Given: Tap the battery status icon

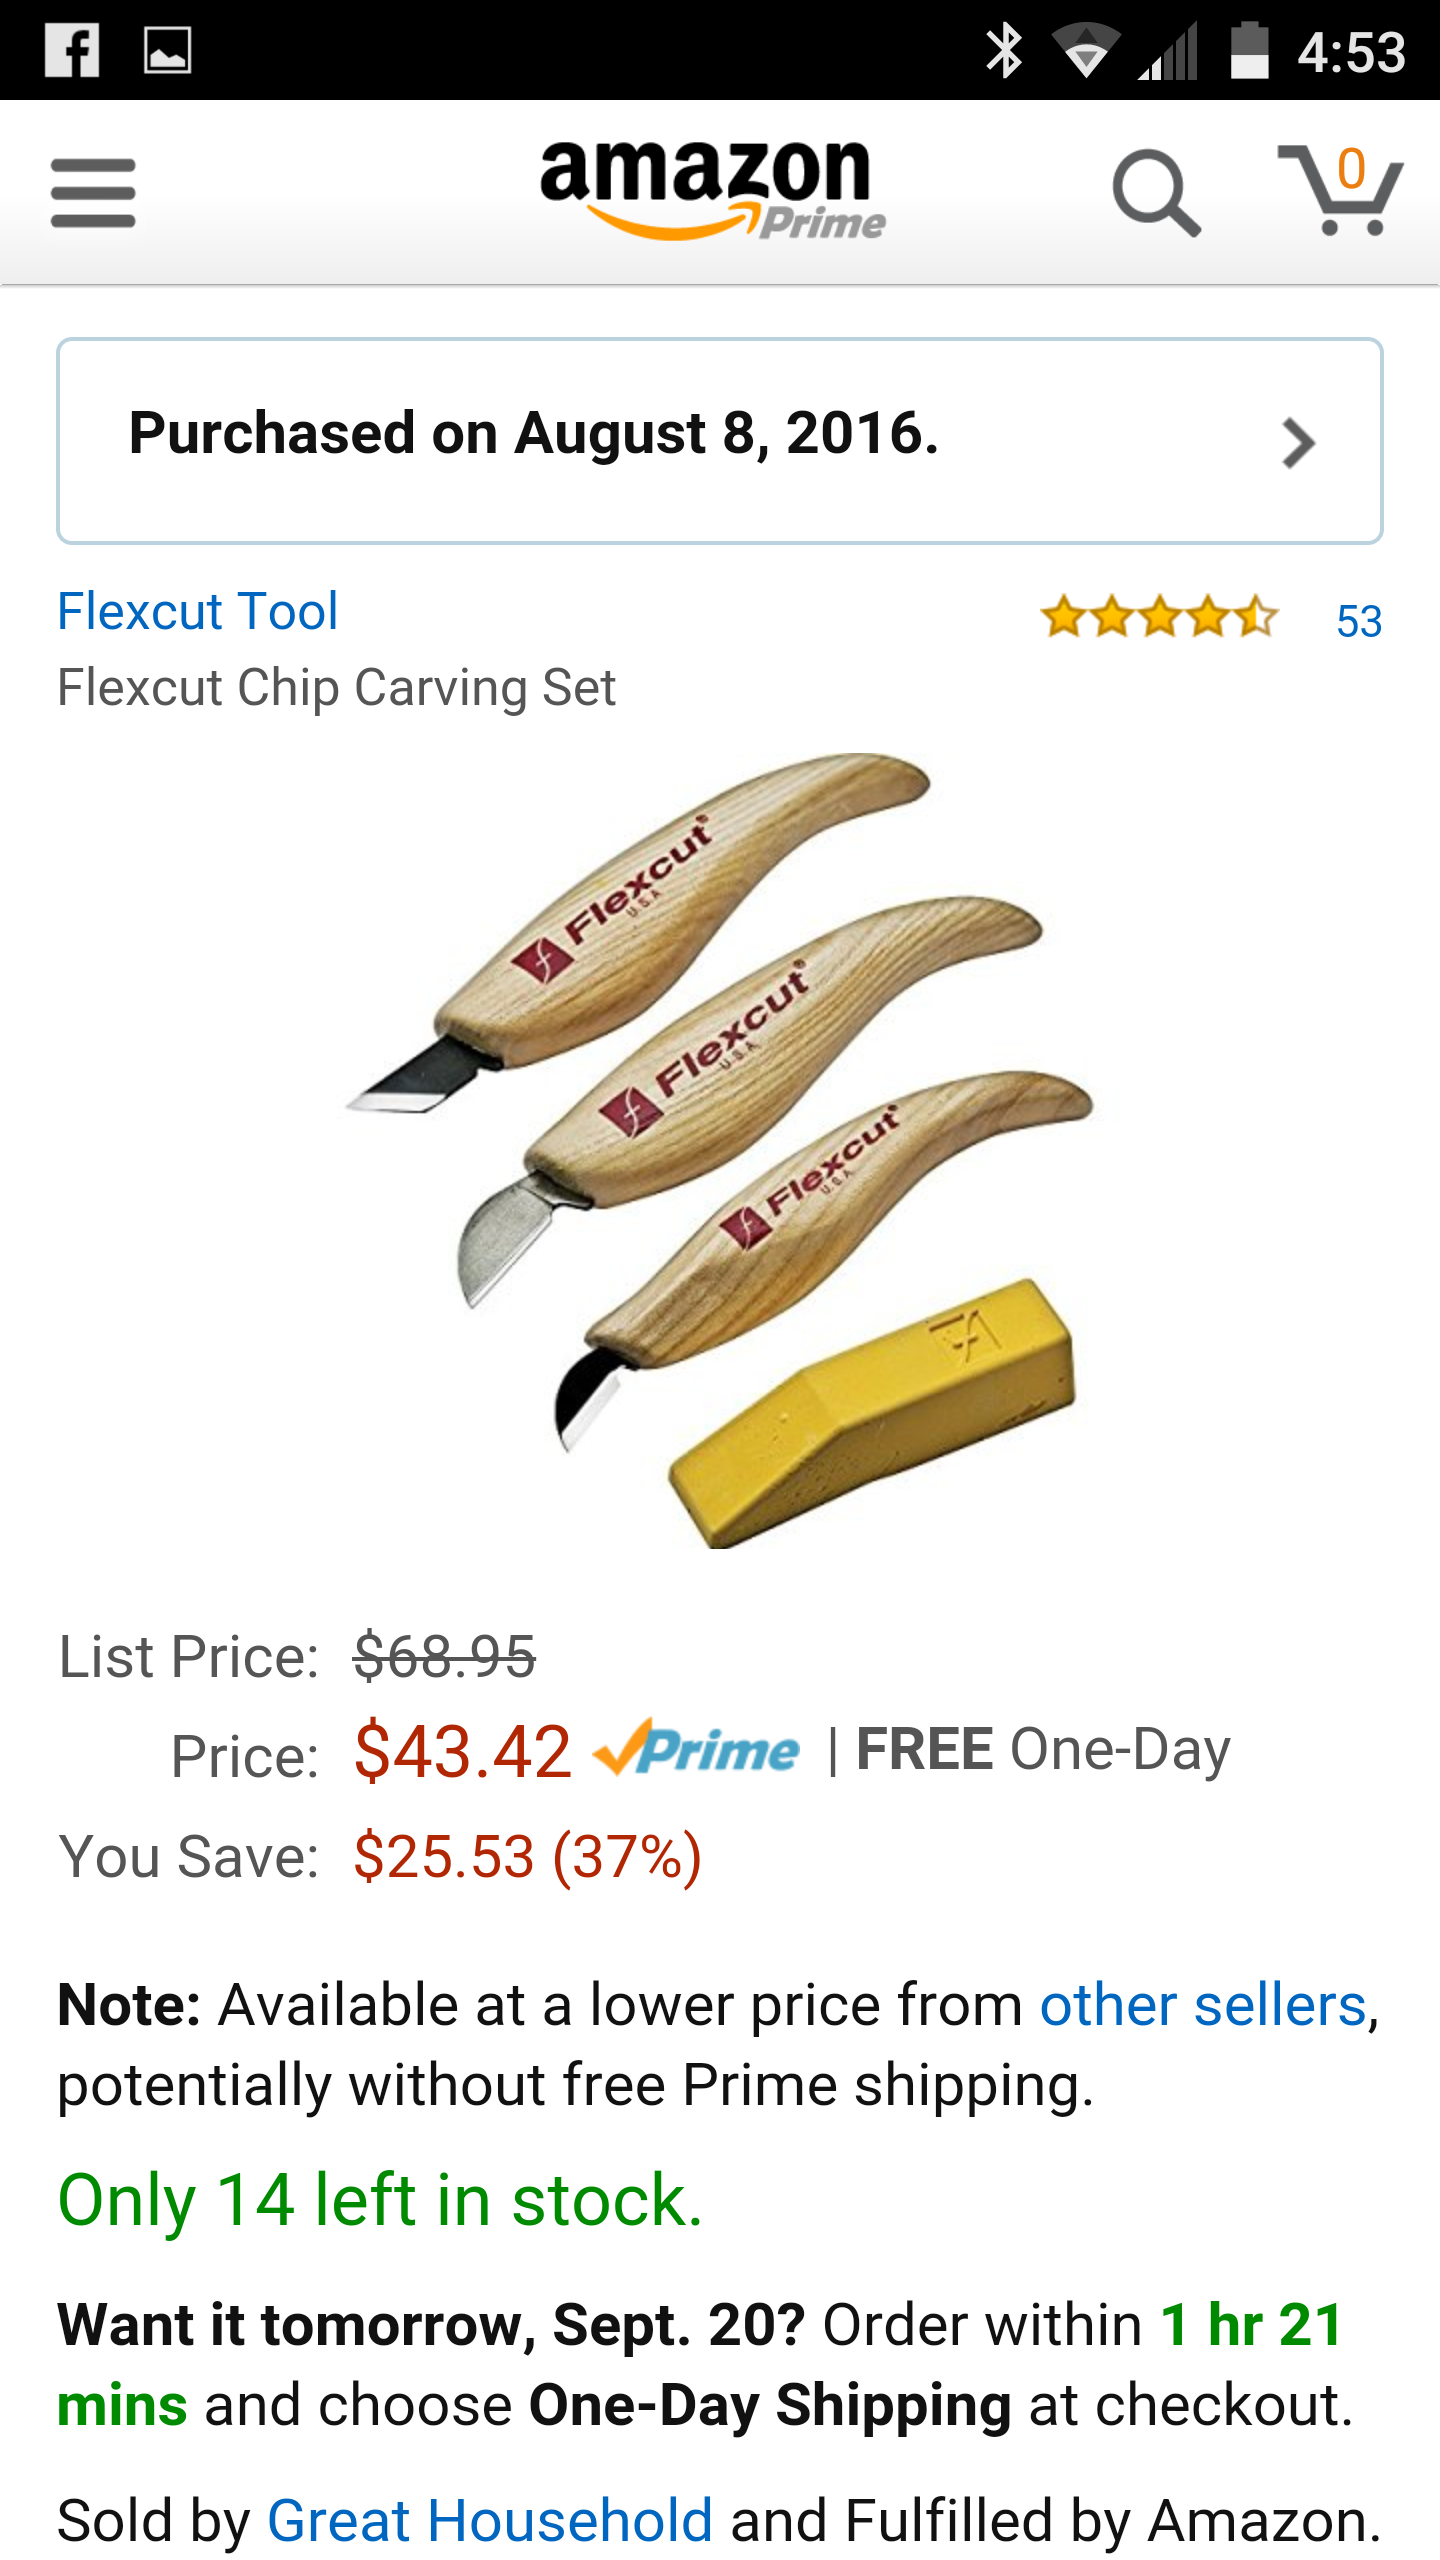Looking at the screenshot, I should [x=1249, y=50].
